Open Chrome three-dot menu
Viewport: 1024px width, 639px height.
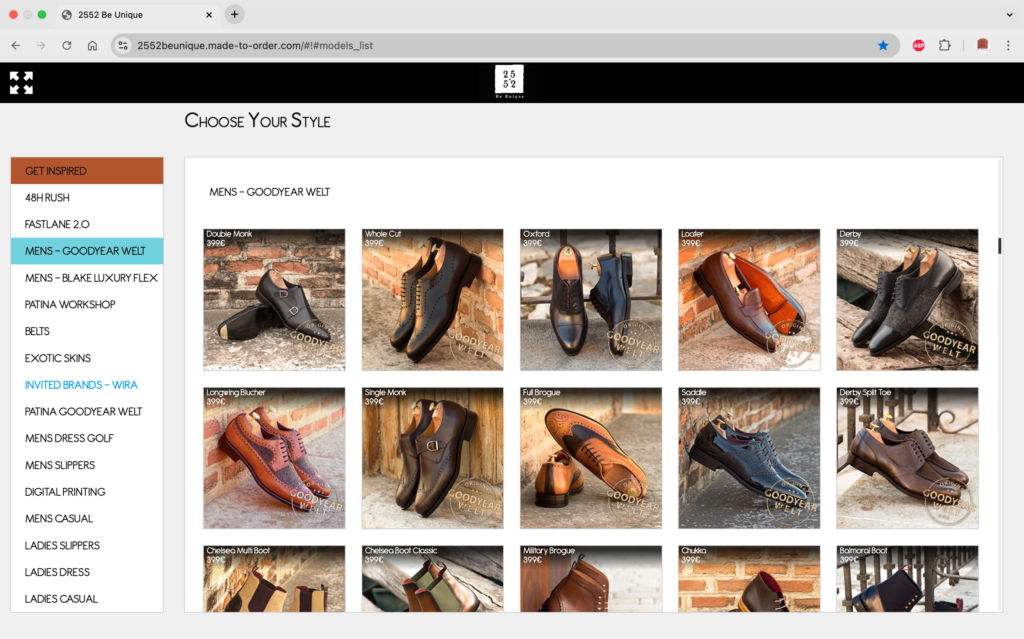pos(1008,45)
